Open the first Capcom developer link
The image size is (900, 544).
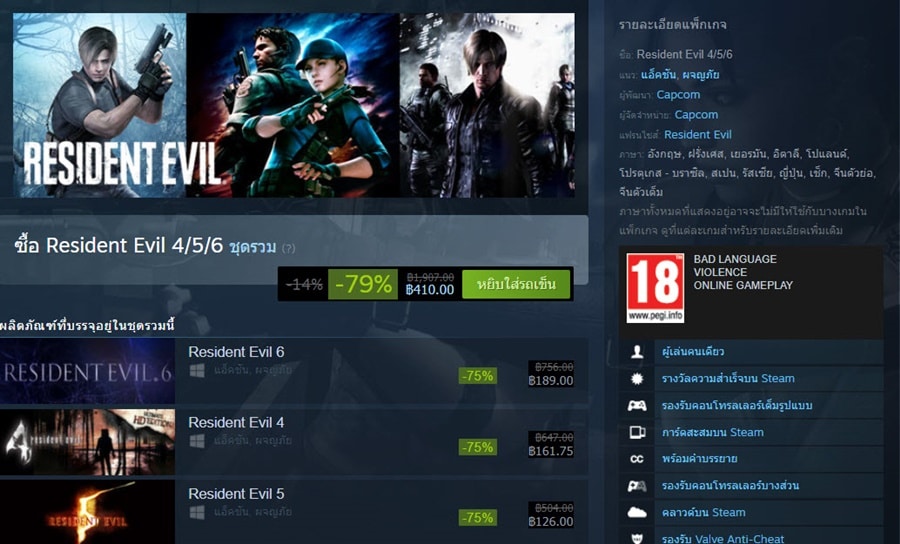678,95
